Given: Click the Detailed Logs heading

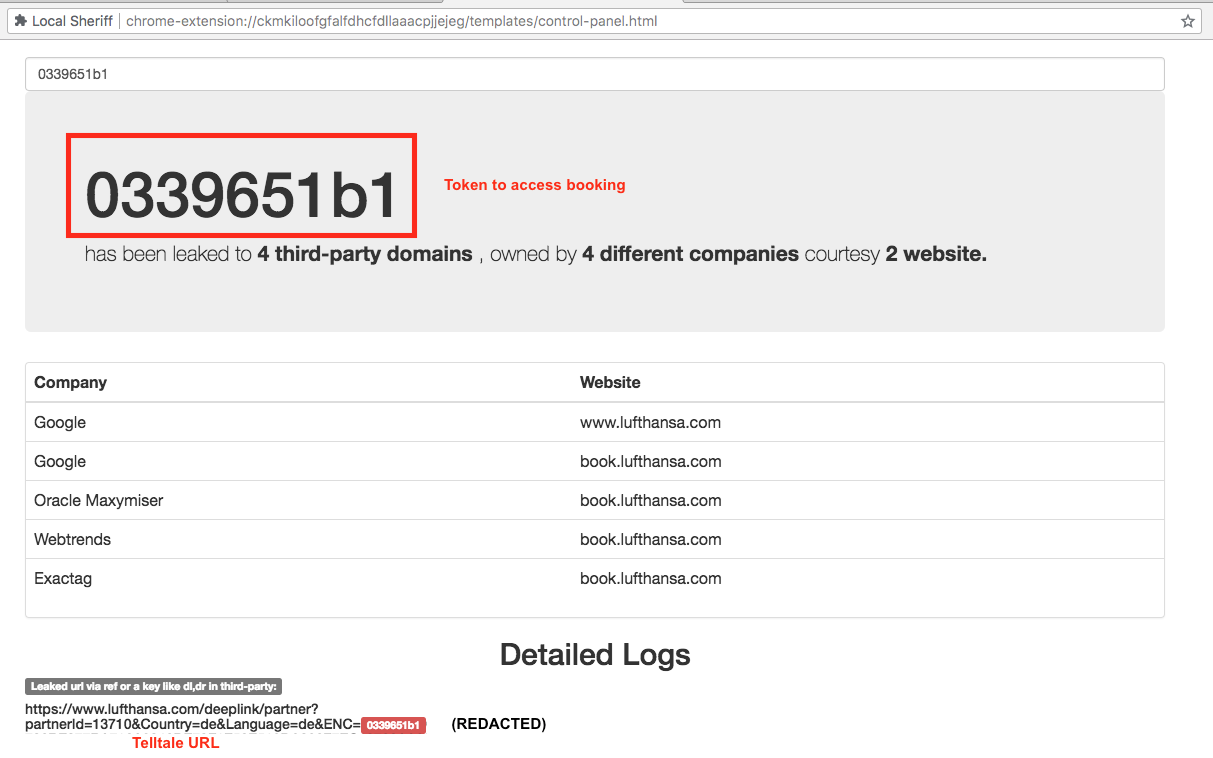Looking at the screenshot, I should coord(595,655).
